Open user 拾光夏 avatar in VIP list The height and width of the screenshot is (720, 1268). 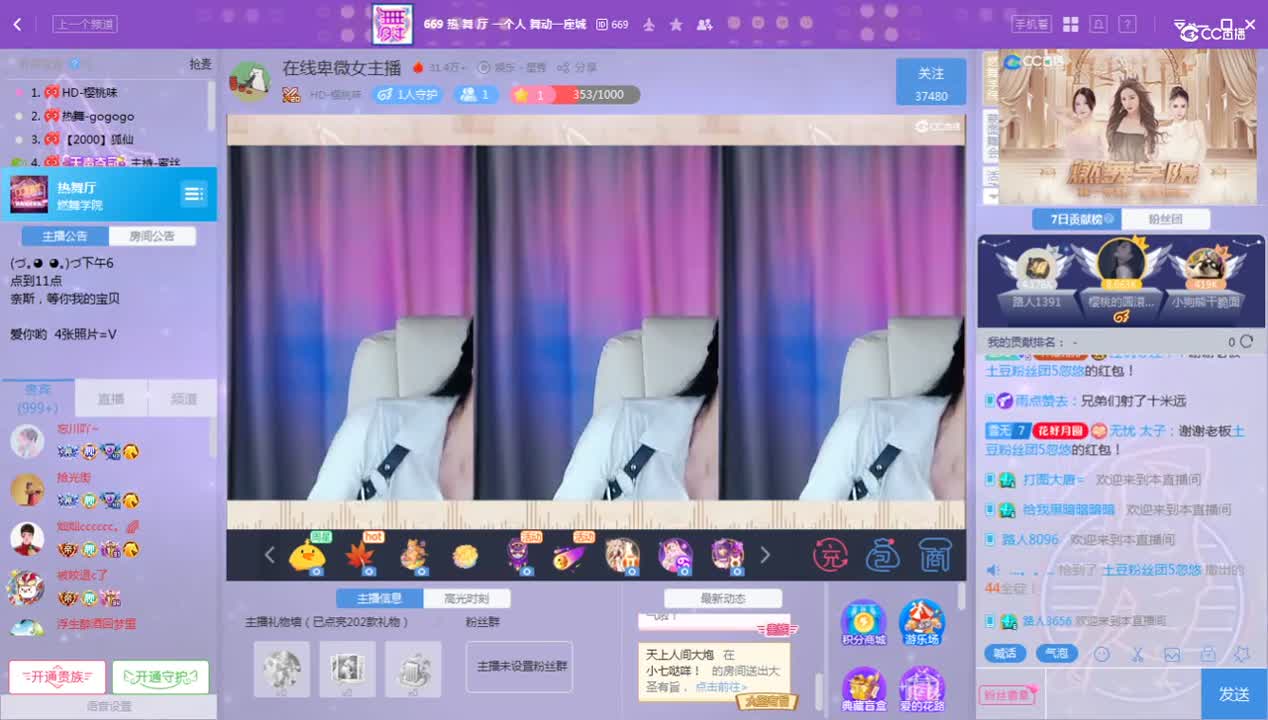click(27, 490)
